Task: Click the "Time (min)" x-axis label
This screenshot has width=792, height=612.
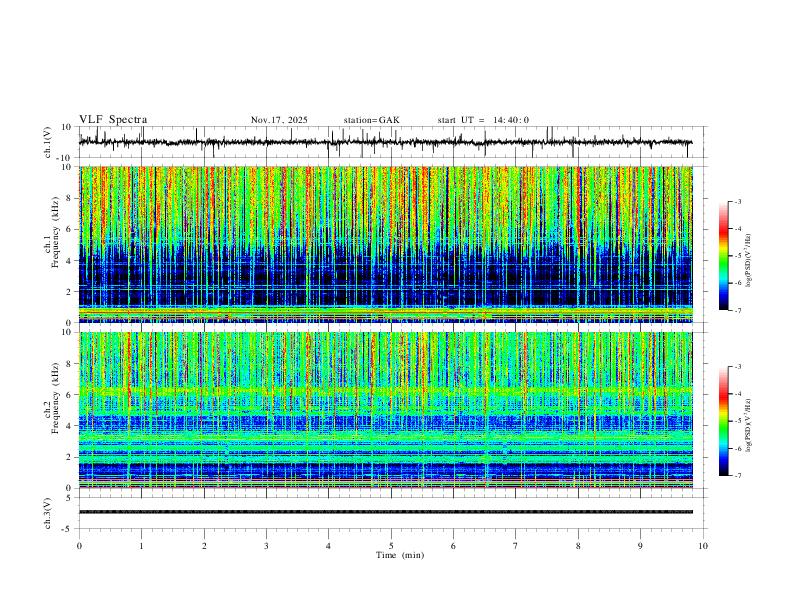Action: click(x=400, y=555)
